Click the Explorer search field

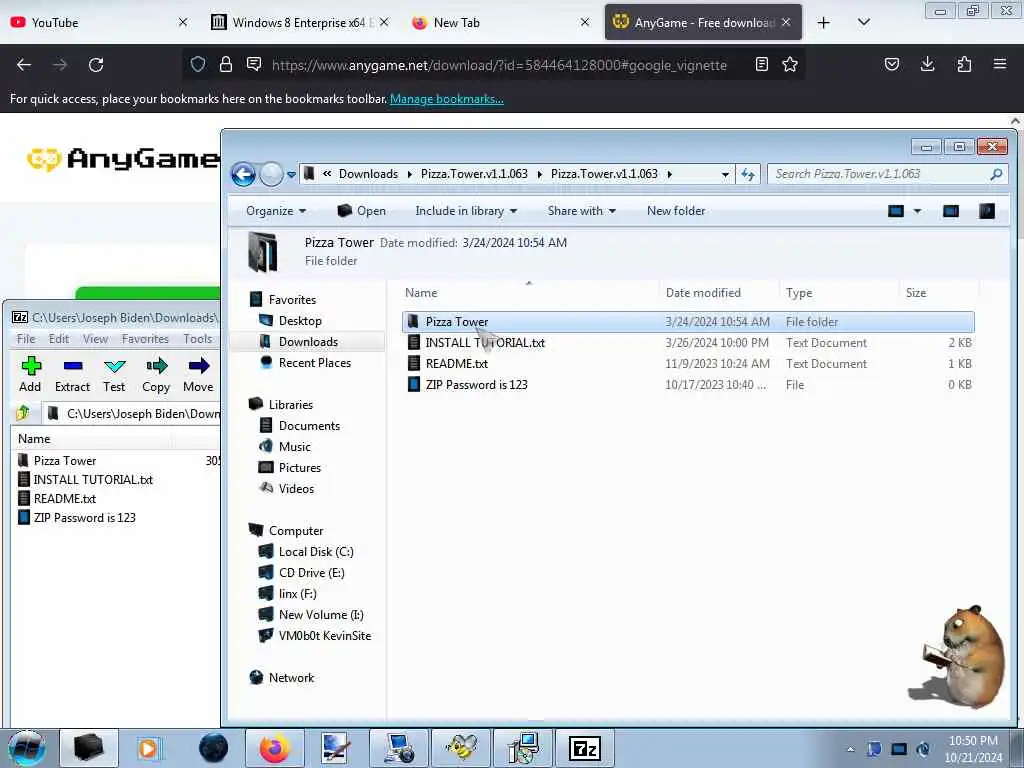(879, 174)
